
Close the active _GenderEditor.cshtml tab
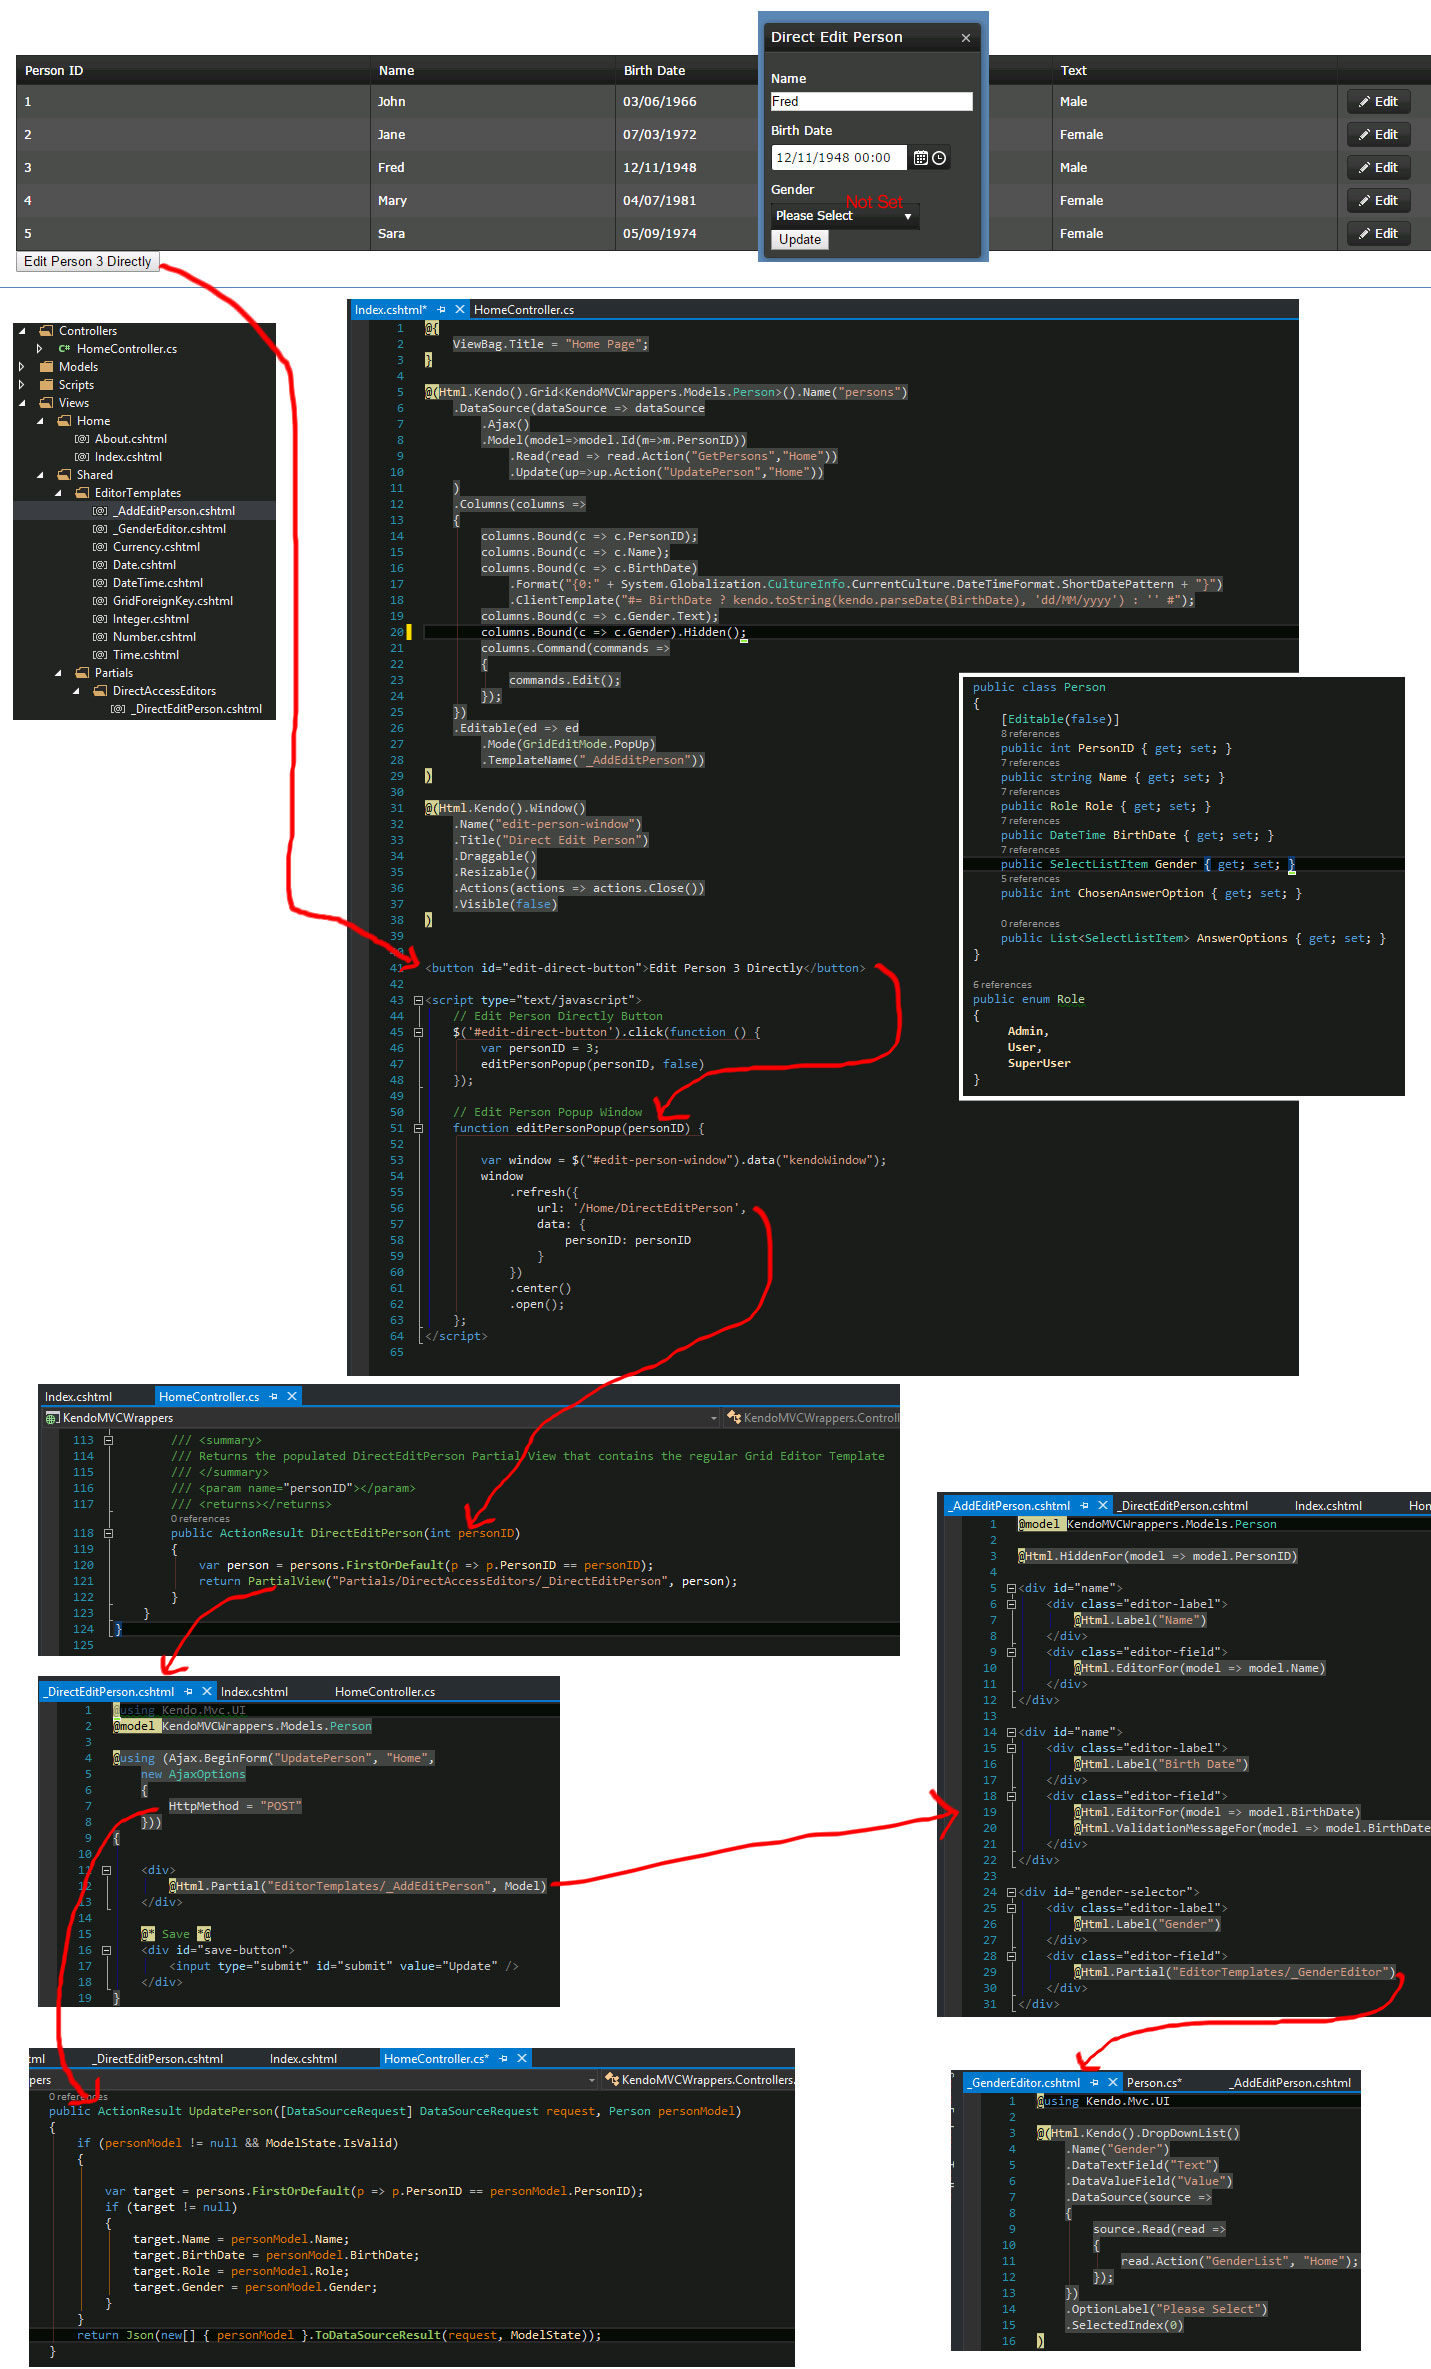coord(1113,2083)
